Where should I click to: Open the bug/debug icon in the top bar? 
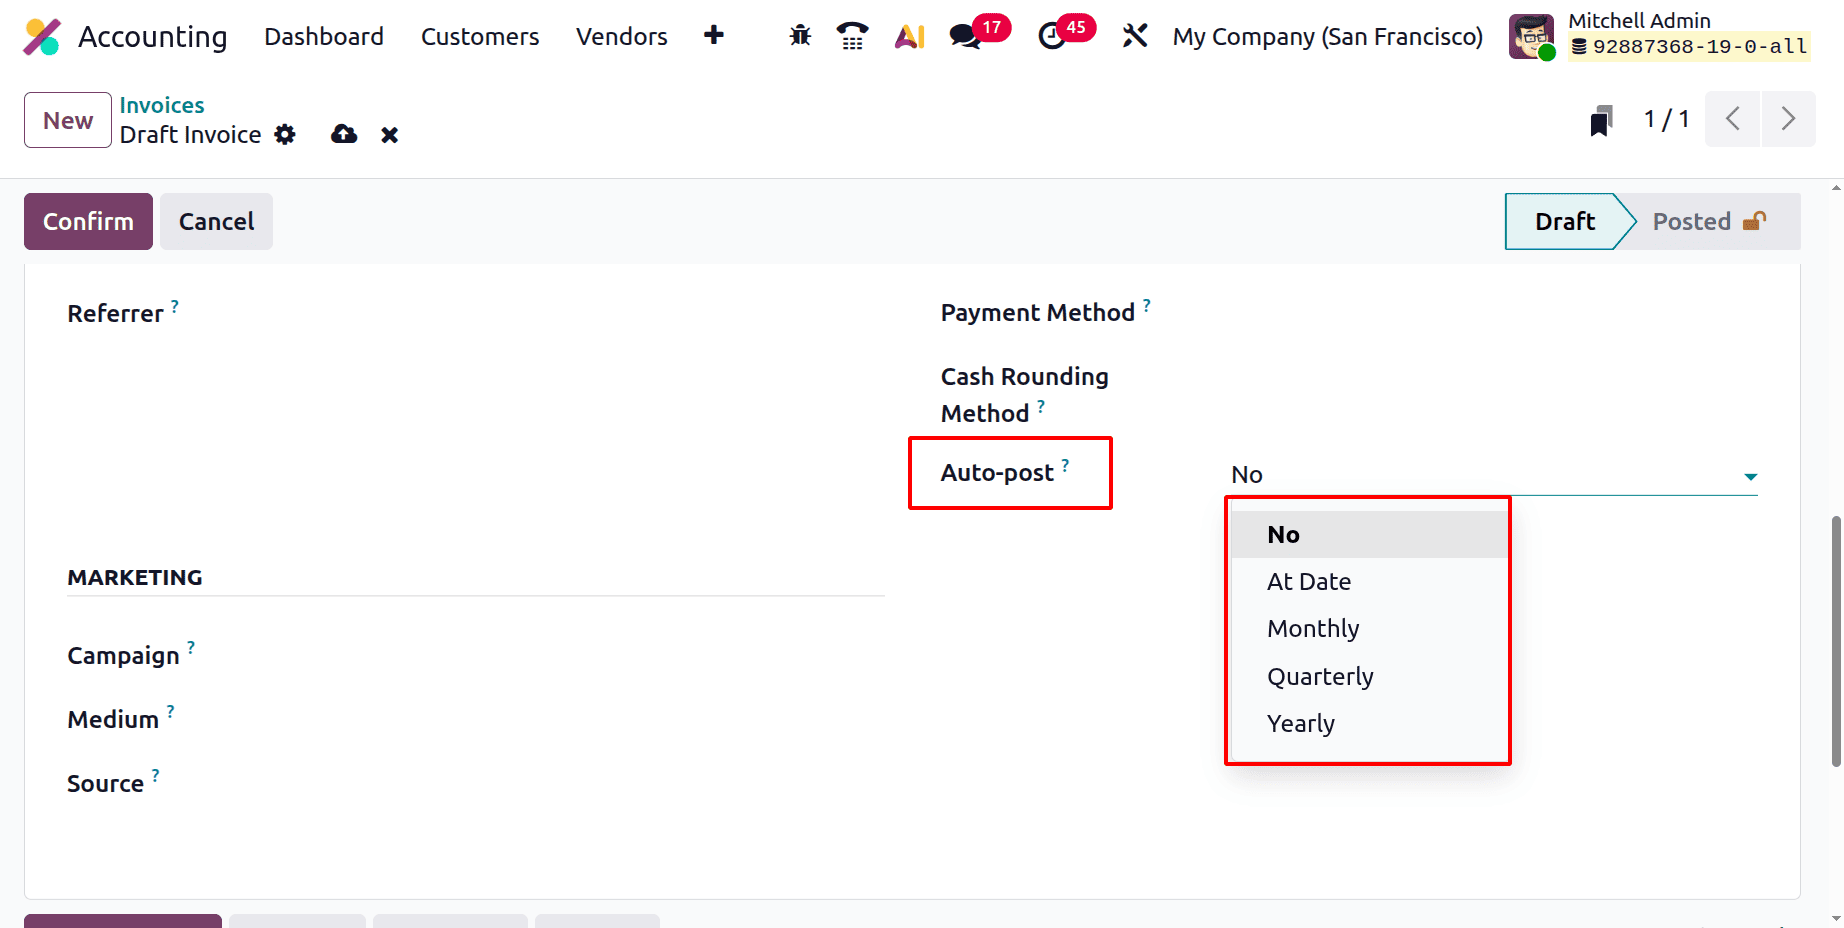[x=799, y=34]
